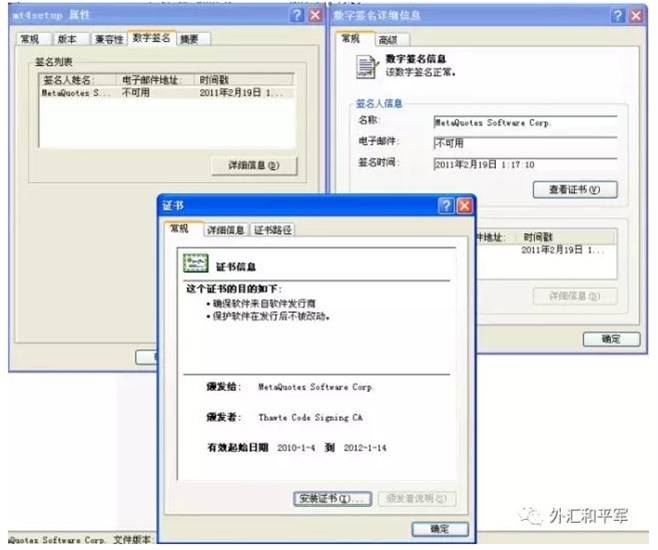Click the green certificate icon beside 证书信息
Screen dimensions: 658x550
[196, 264]
